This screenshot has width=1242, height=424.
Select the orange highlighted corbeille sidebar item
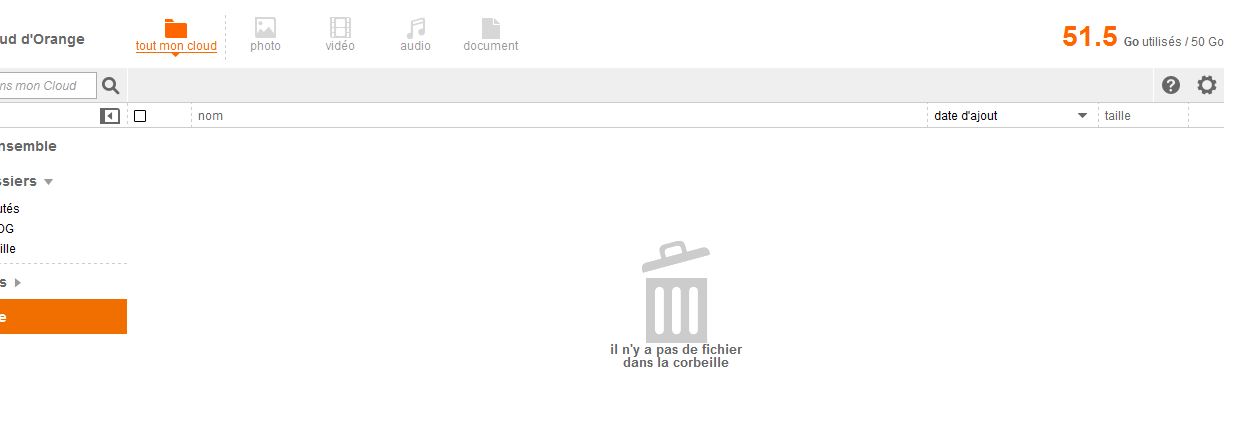(x=63, y=316)
